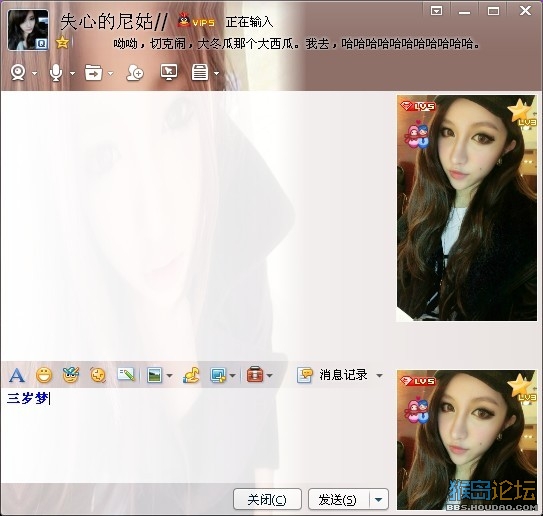
Task: Click the LV5 diamond badge on upper portrait
Action: (418, 106)
